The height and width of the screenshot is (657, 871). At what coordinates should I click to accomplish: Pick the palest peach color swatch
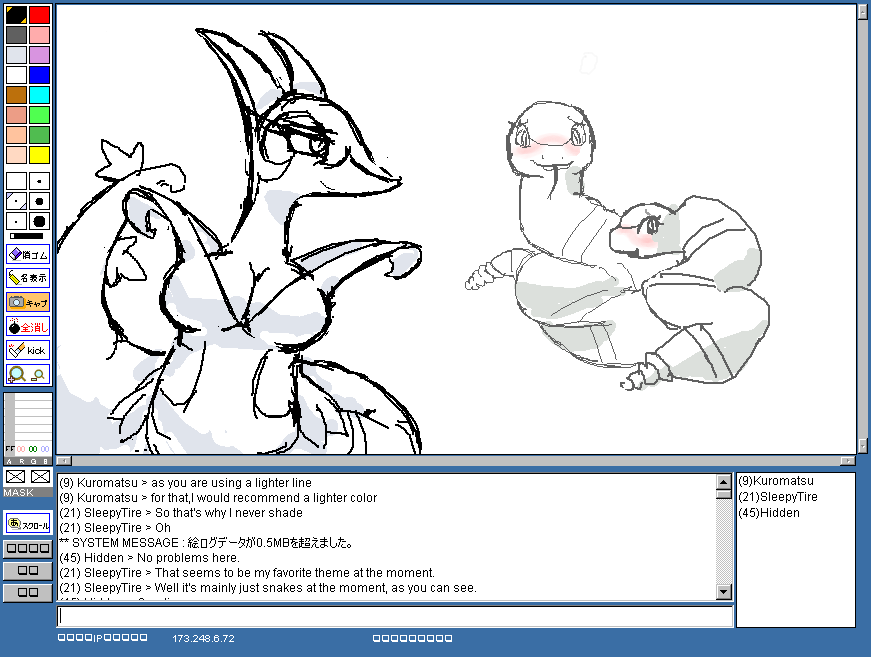(x=16, y=155)
